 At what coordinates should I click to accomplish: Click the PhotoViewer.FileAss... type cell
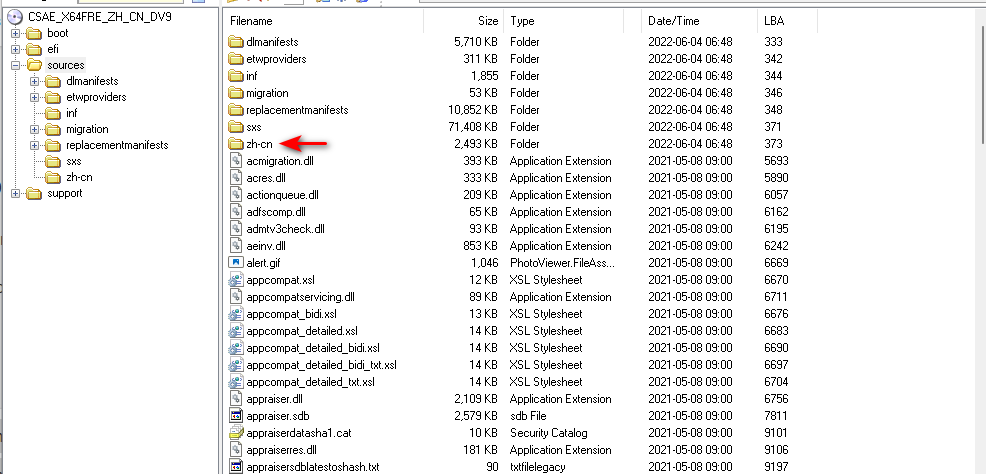(x=562, y=263)
